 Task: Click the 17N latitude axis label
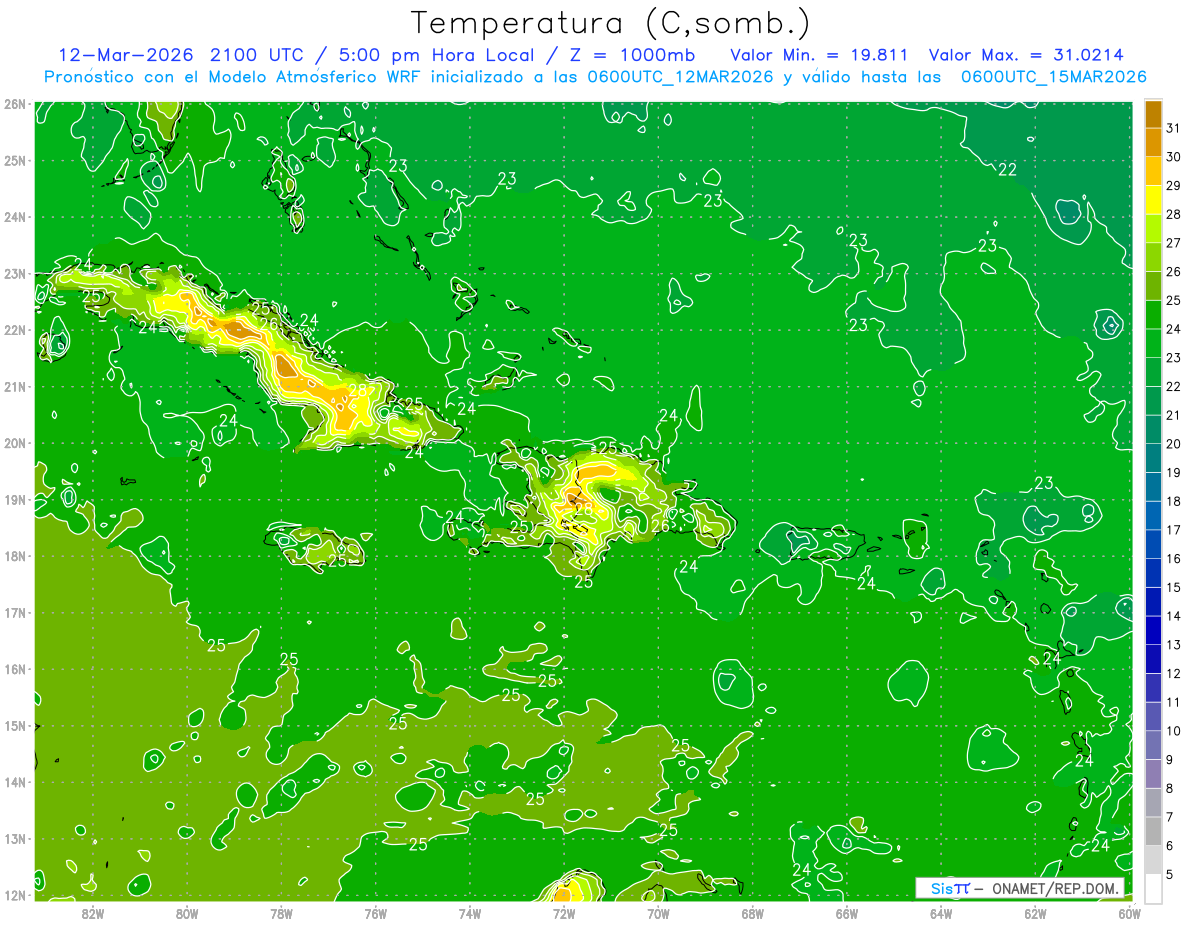click(15, 612)
